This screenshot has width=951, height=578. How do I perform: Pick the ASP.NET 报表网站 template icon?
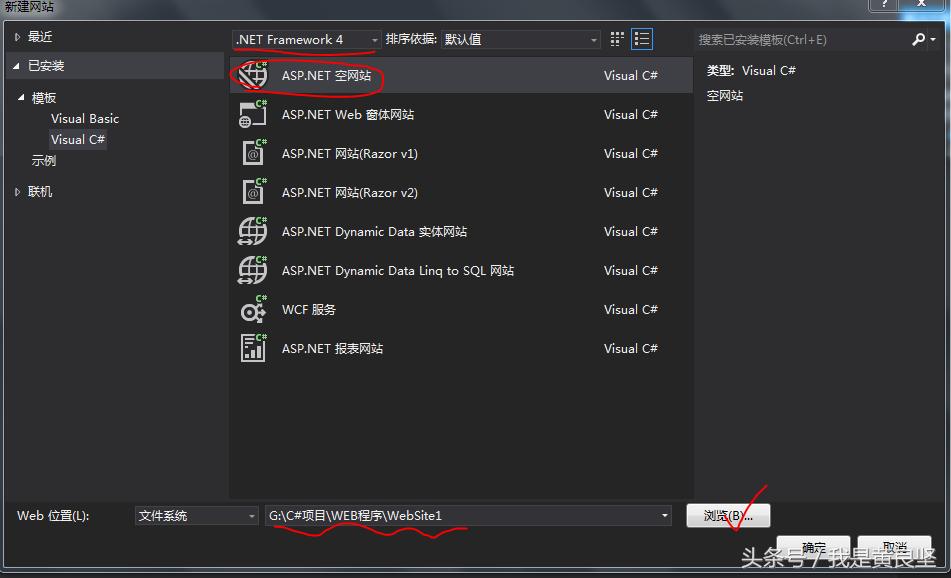[x=253, y=348]
